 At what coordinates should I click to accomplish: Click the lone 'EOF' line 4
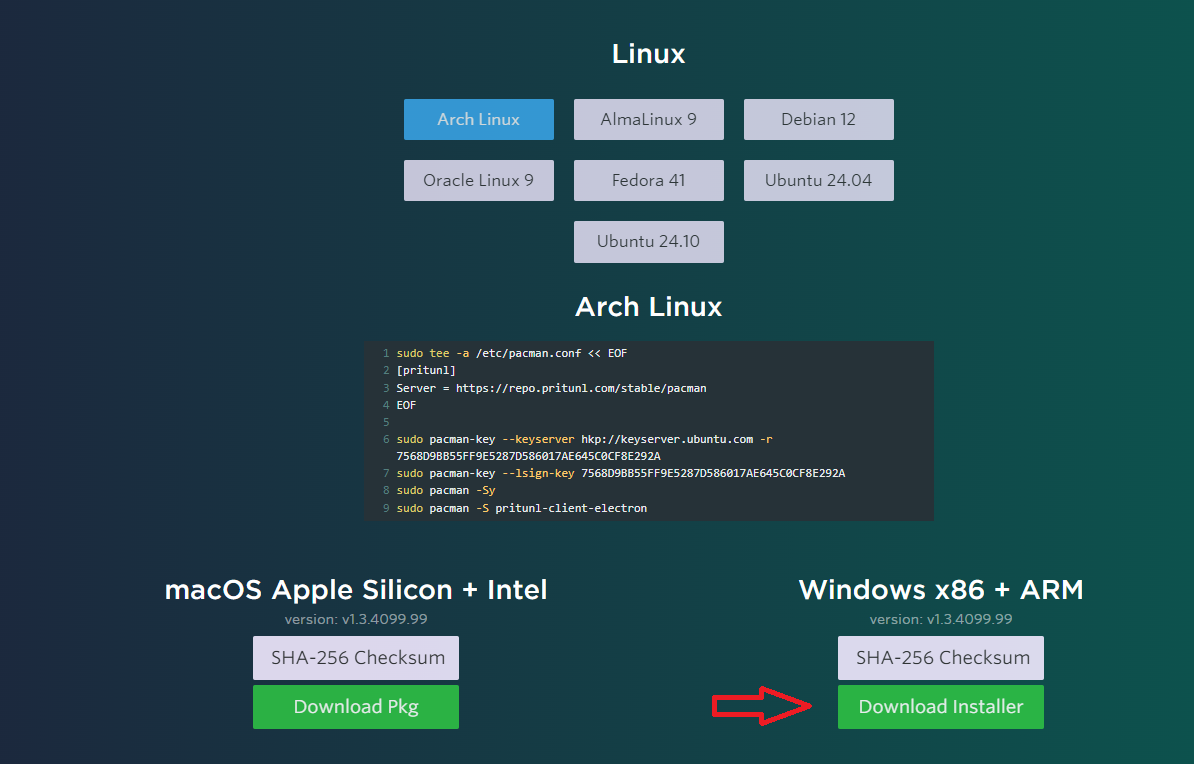[x=406, y=405]
